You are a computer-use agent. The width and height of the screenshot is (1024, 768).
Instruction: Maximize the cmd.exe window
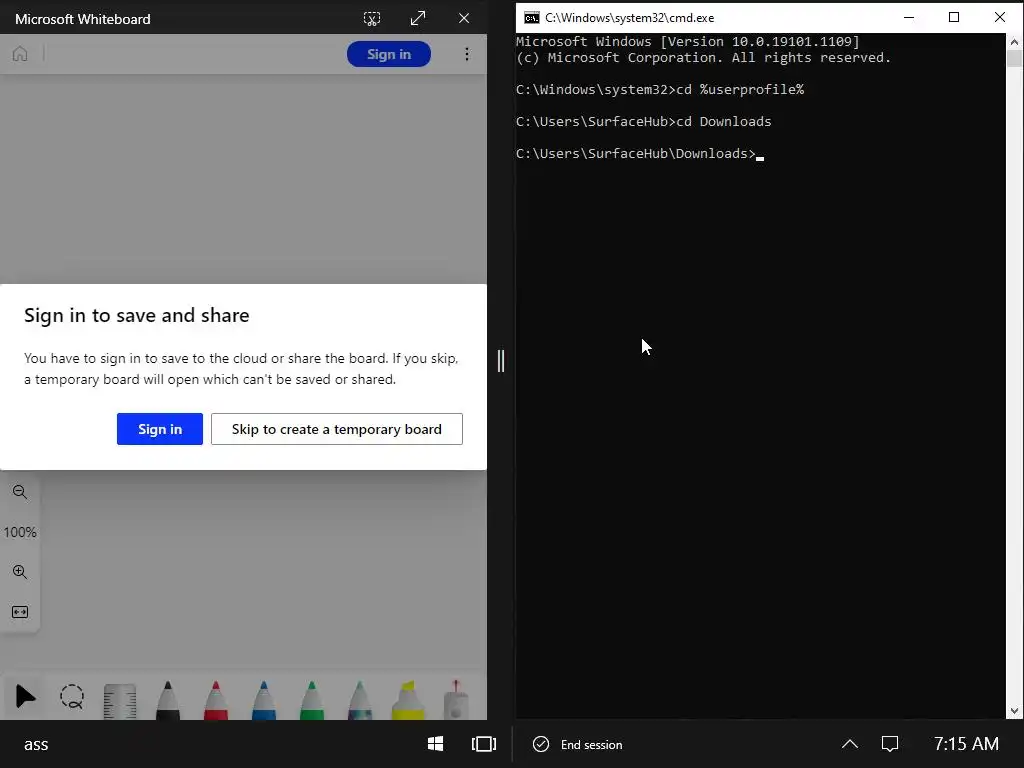point(953,18)
